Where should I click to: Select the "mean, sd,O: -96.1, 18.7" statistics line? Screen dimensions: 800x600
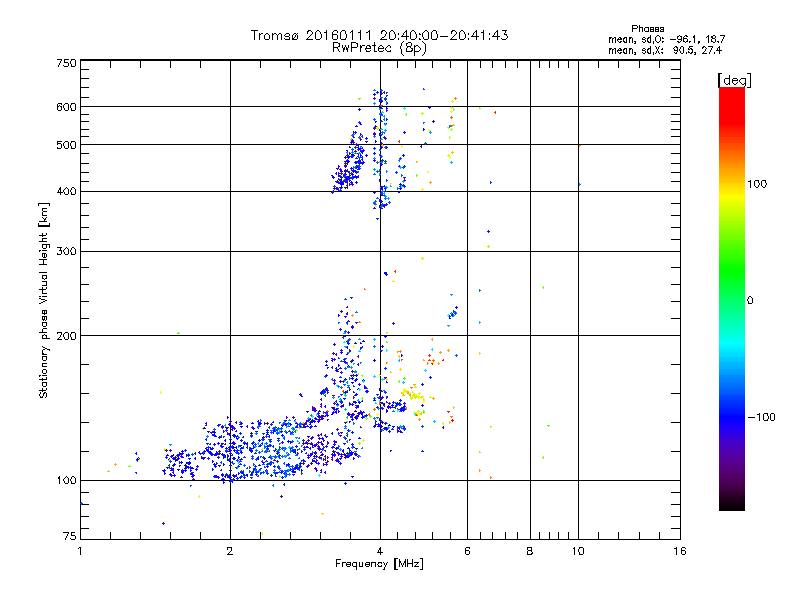pyautogui.click(x=666, y=39)
